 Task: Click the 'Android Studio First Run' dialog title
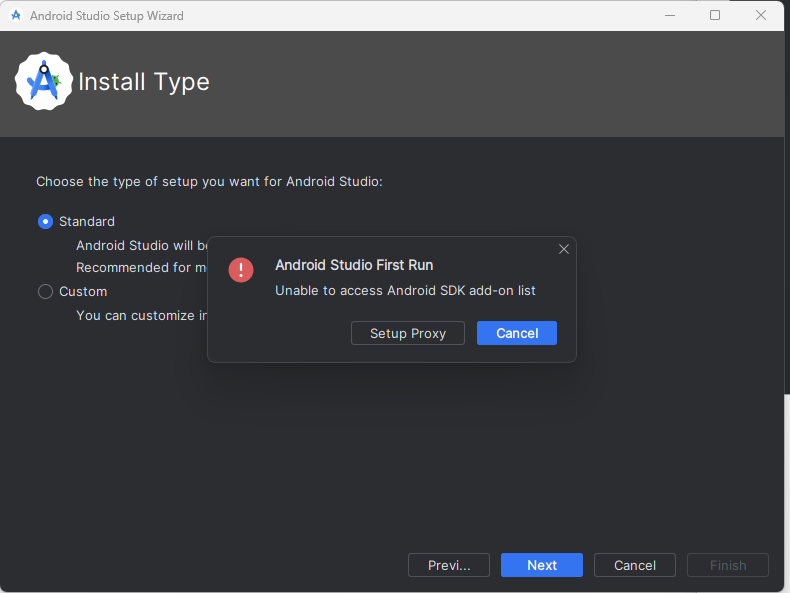click(354, 265)
